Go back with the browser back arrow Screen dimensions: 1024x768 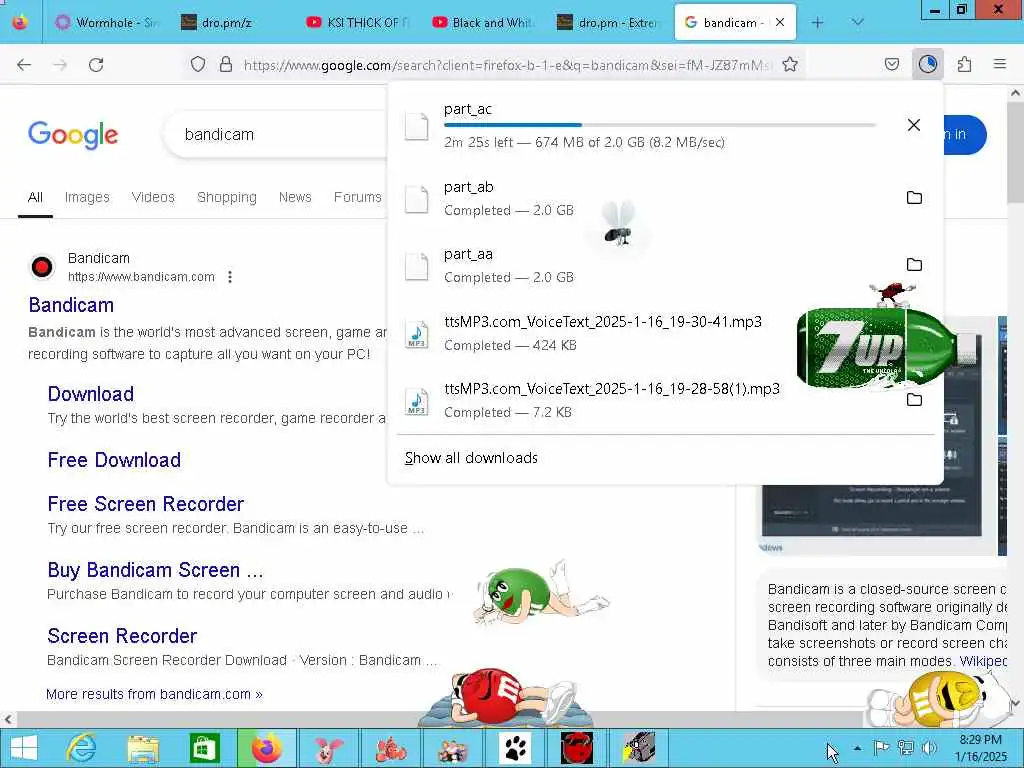click(x=24, y=65)
